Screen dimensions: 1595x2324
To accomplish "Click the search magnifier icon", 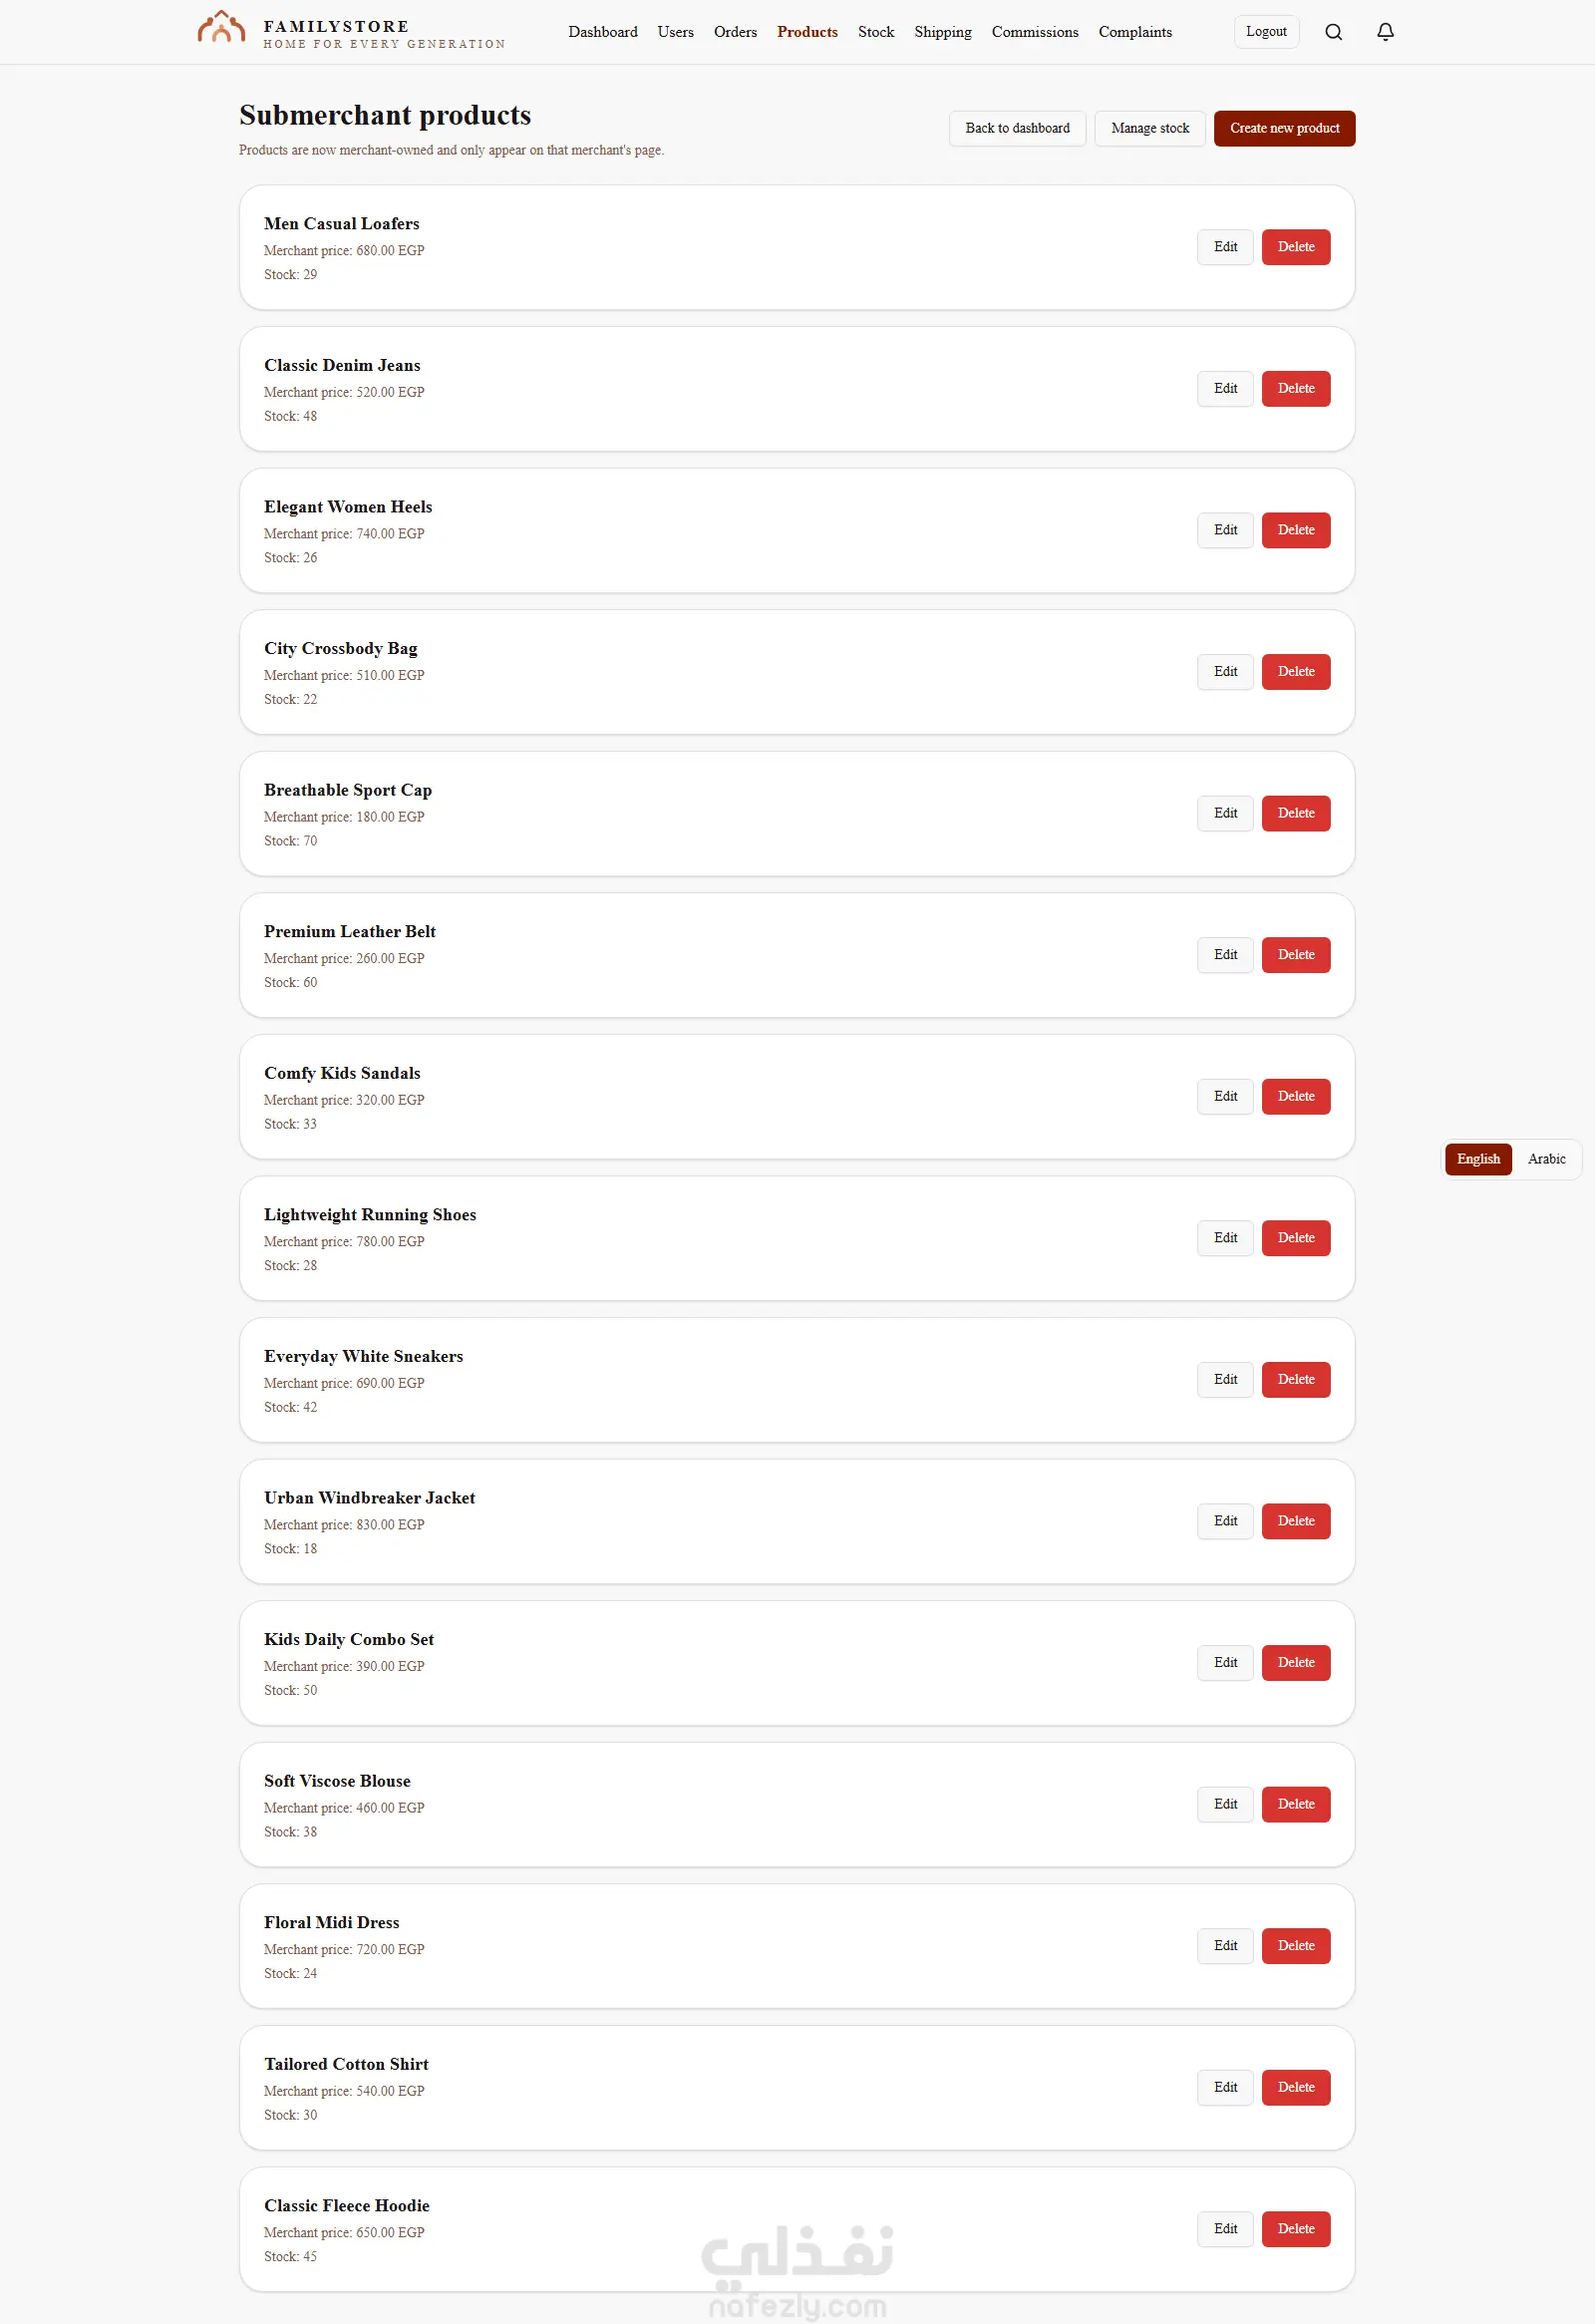I will [x=1333, y=32].
